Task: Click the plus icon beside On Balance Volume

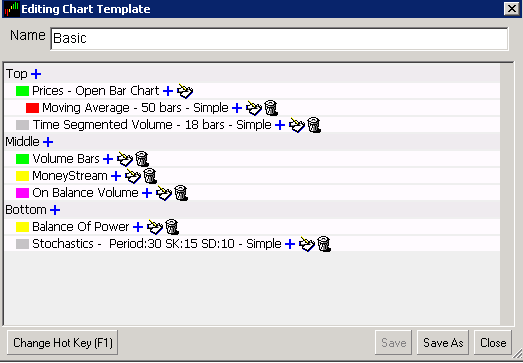Action: click(147, 193)
